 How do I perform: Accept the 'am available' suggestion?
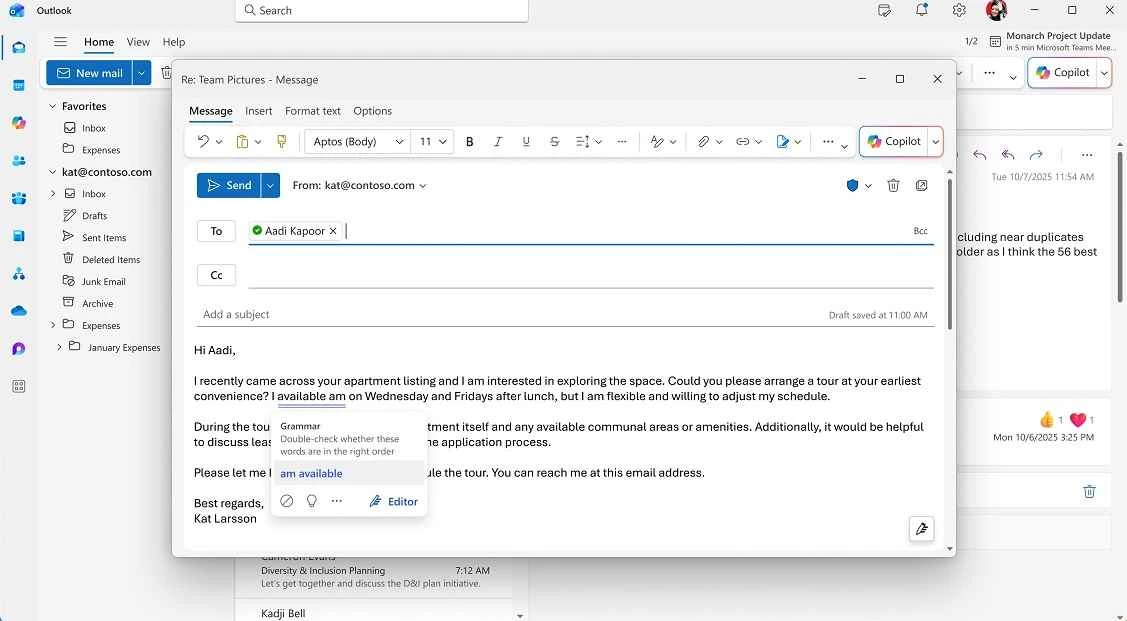click(x=348, y=474)
